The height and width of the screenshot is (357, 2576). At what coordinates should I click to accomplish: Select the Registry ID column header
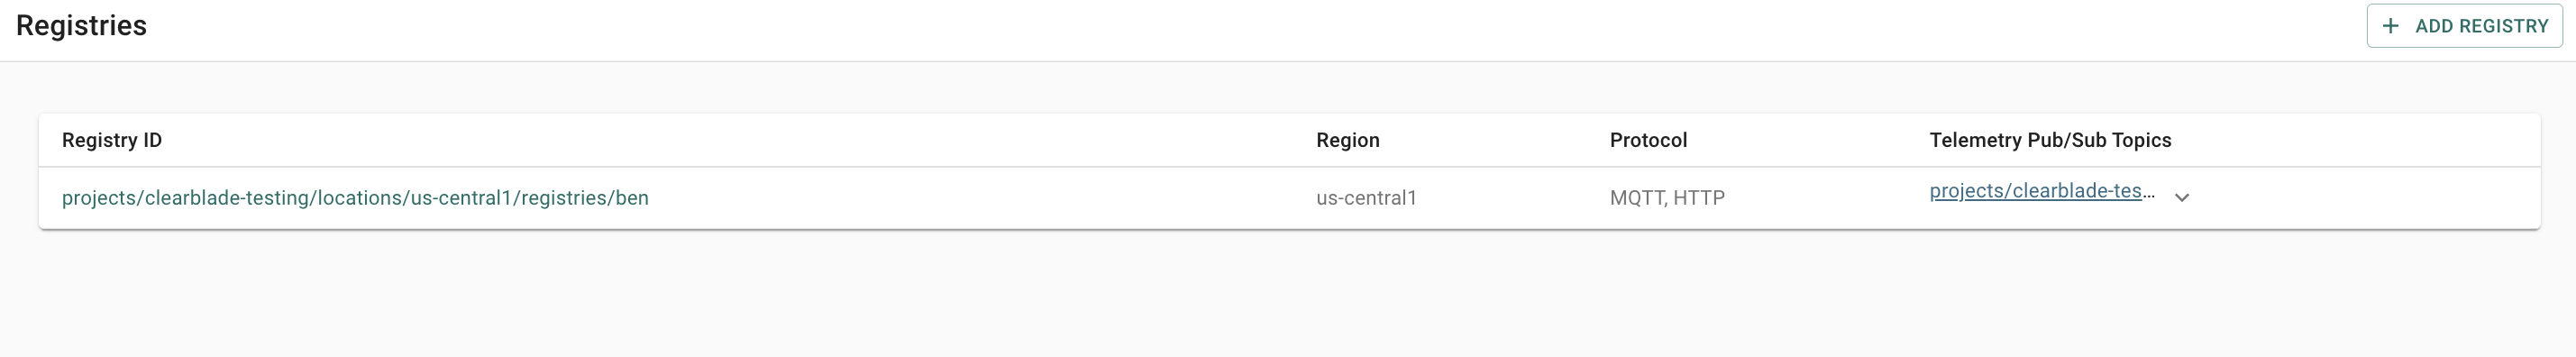112,140
